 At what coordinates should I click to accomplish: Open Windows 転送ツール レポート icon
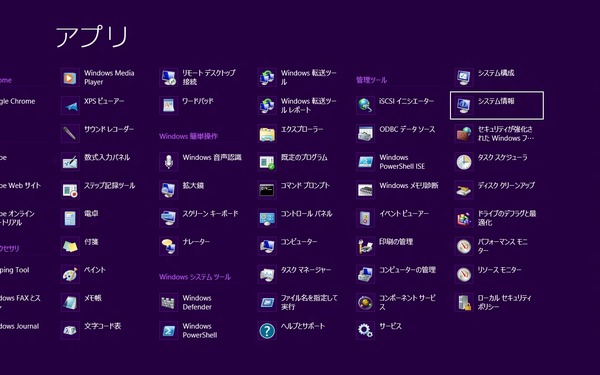click(x=267, y=106)
